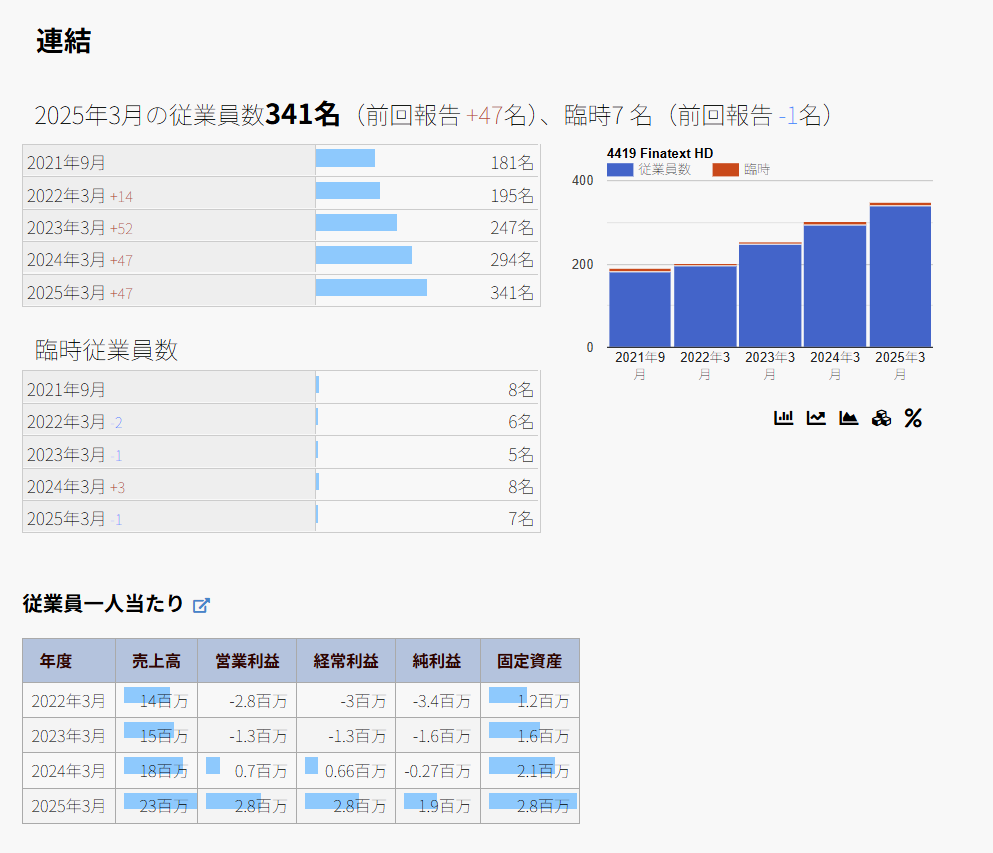Click the 年度 column header
Viewport: 993px width, 853px height.
click(69, 661)
